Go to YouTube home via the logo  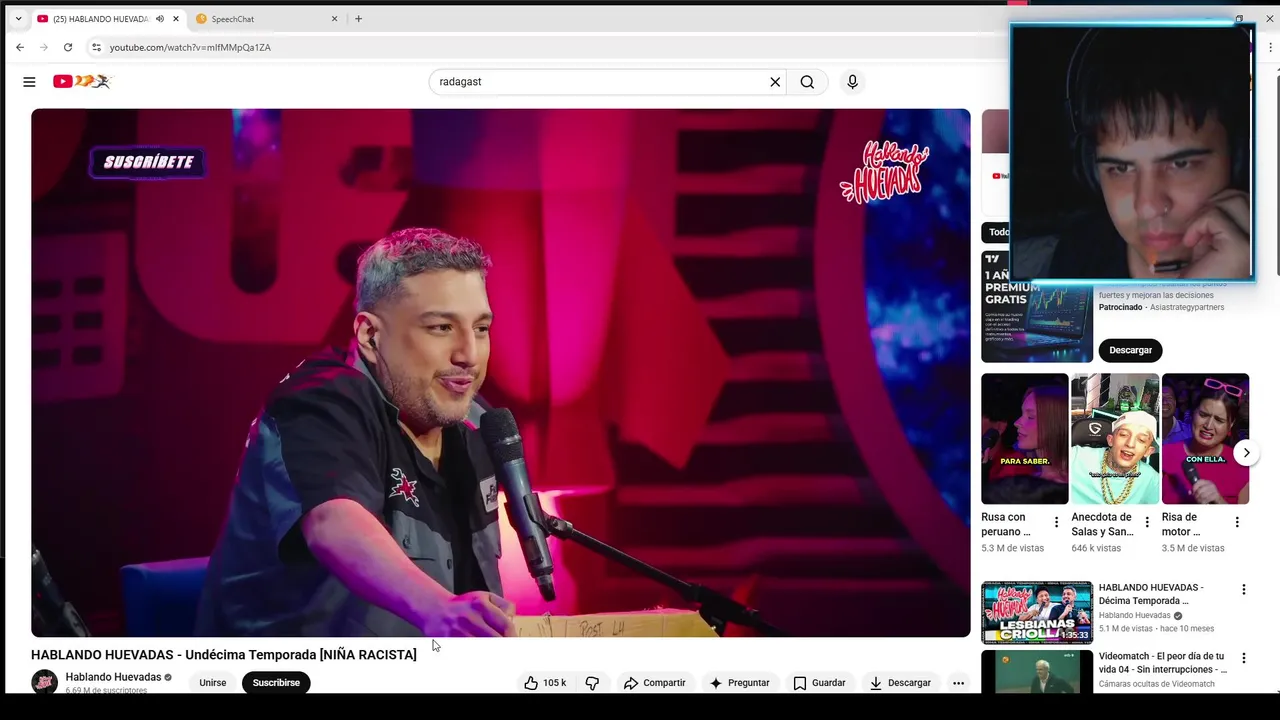pos(81,82)
